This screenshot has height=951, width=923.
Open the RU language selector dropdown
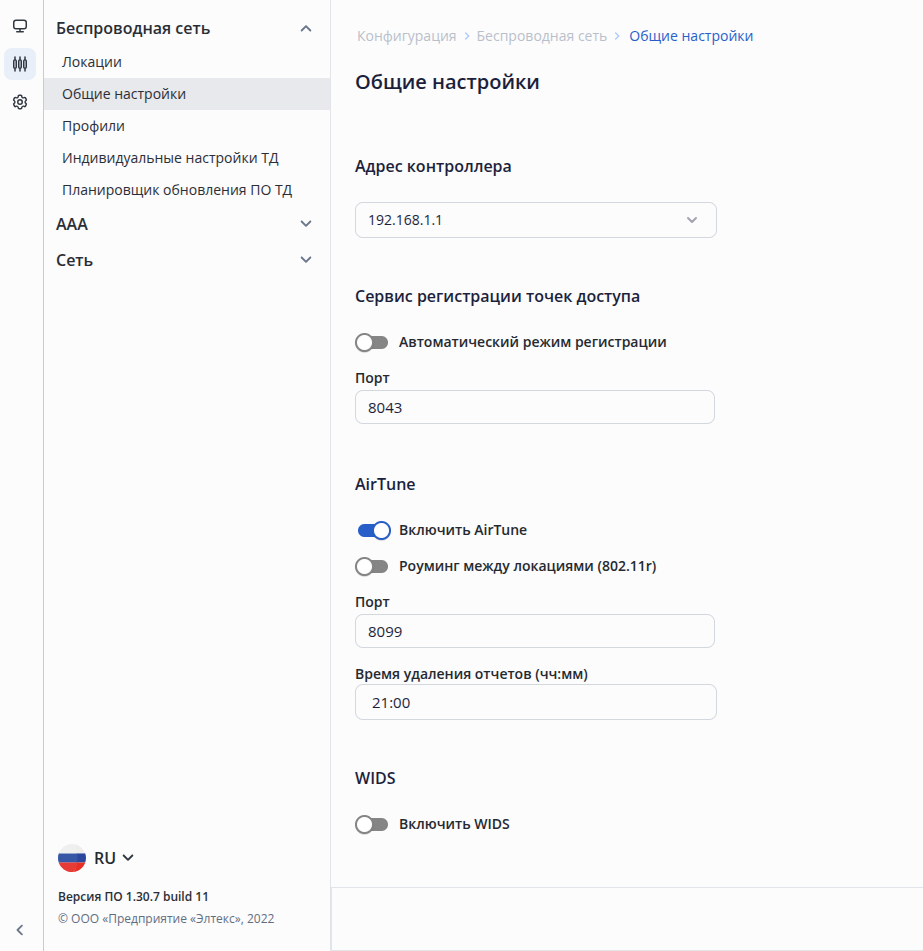point(114,858)
